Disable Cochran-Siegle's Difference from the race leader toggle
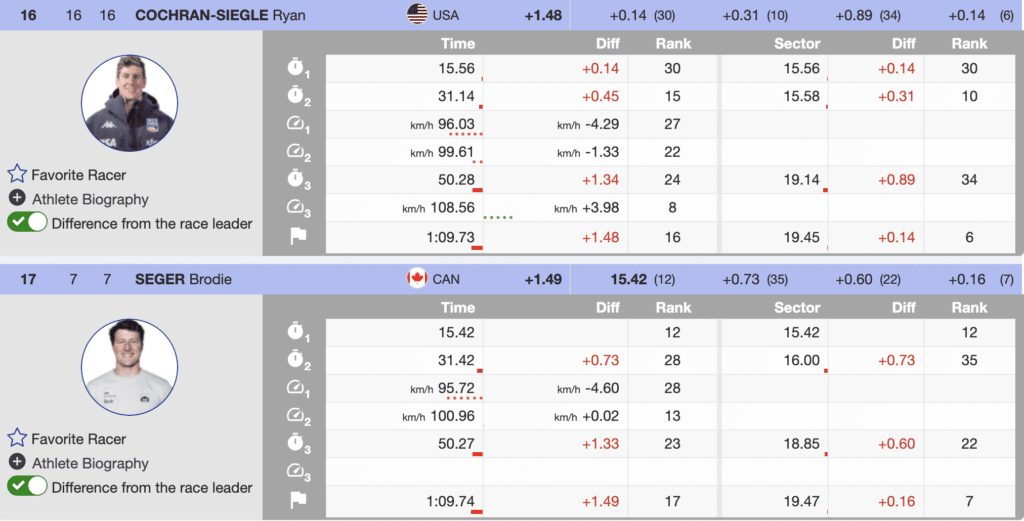 pyautogui.click(x=28, y=223)
